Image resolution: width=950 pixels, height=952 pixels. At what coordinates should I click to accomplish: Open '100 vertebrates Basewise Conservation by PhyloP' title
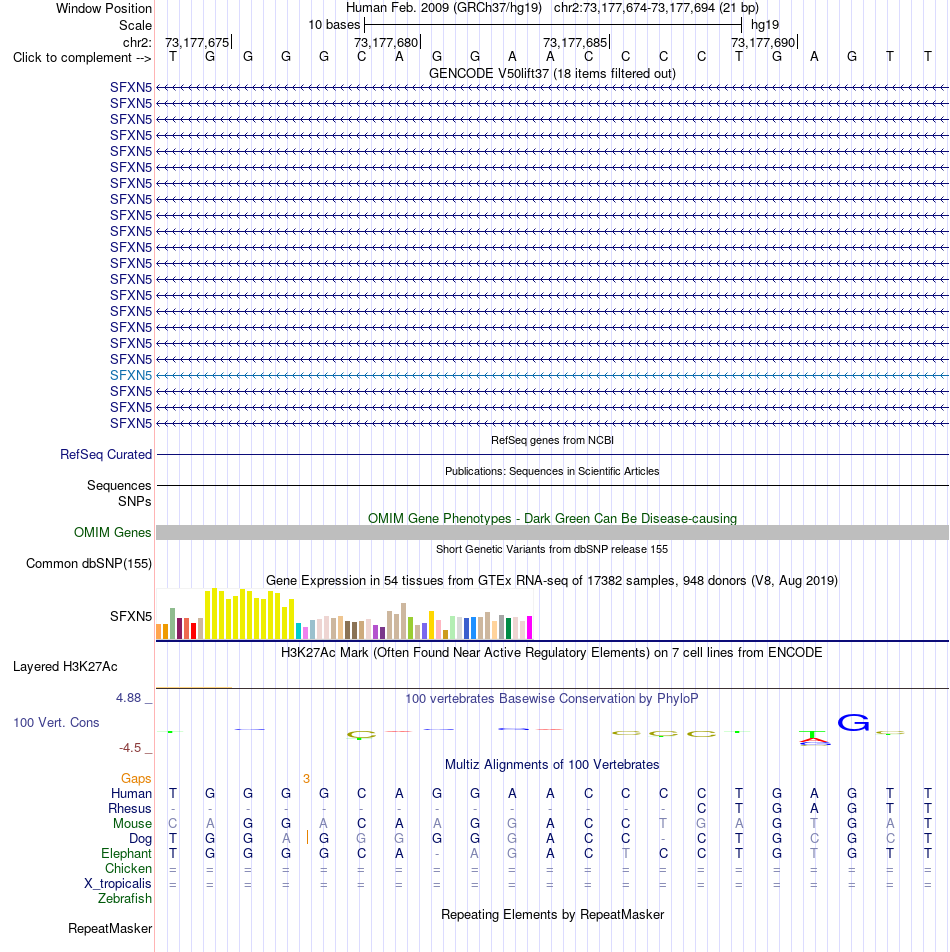552,699
